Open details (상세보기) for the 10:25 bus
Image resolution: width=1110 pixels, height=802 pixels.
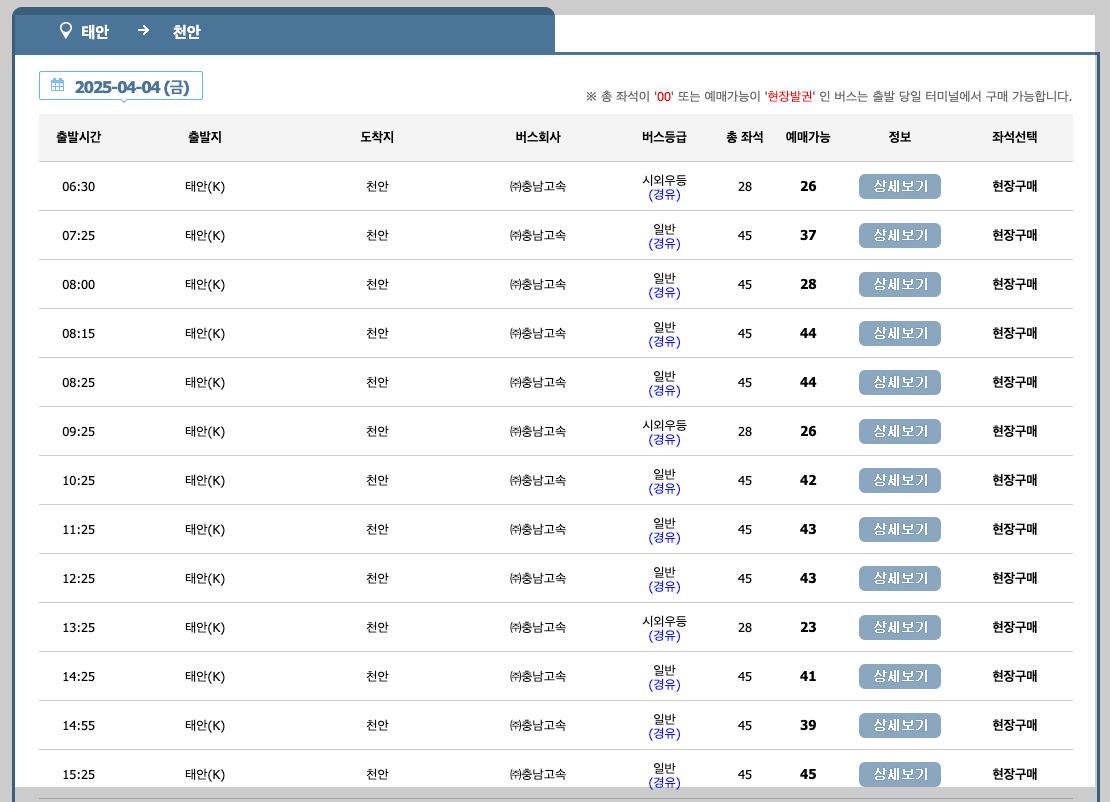[900, 480]
